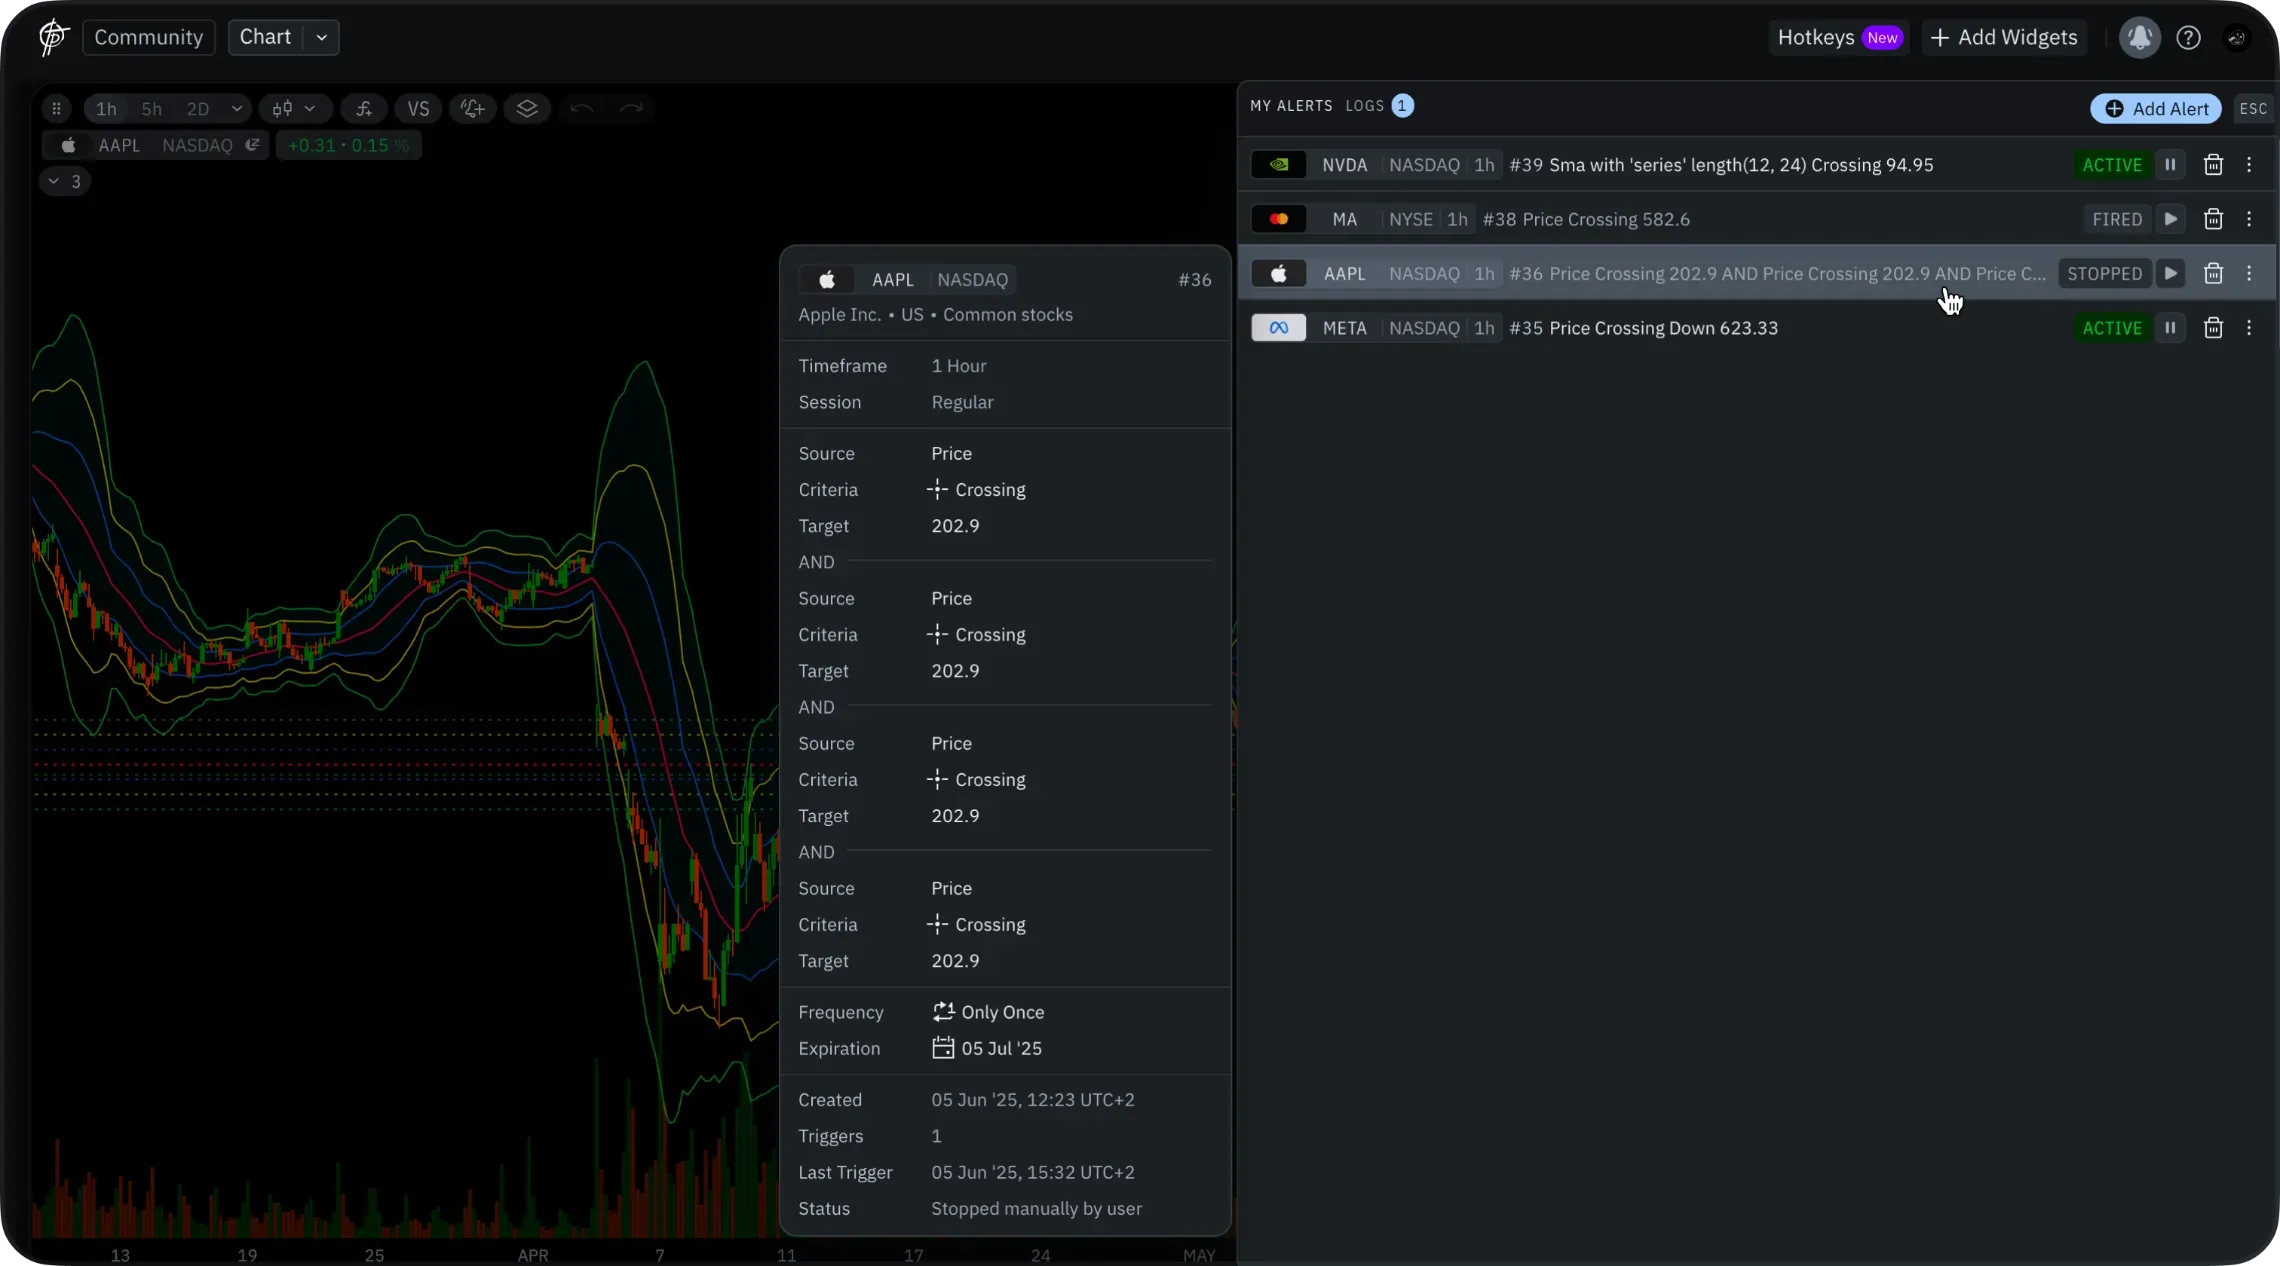The height and width of the screenshot is (1266, 2280).
Task: Delete the NVDA alert #39
Action: pyautogui.click(x=2213, y=164)
